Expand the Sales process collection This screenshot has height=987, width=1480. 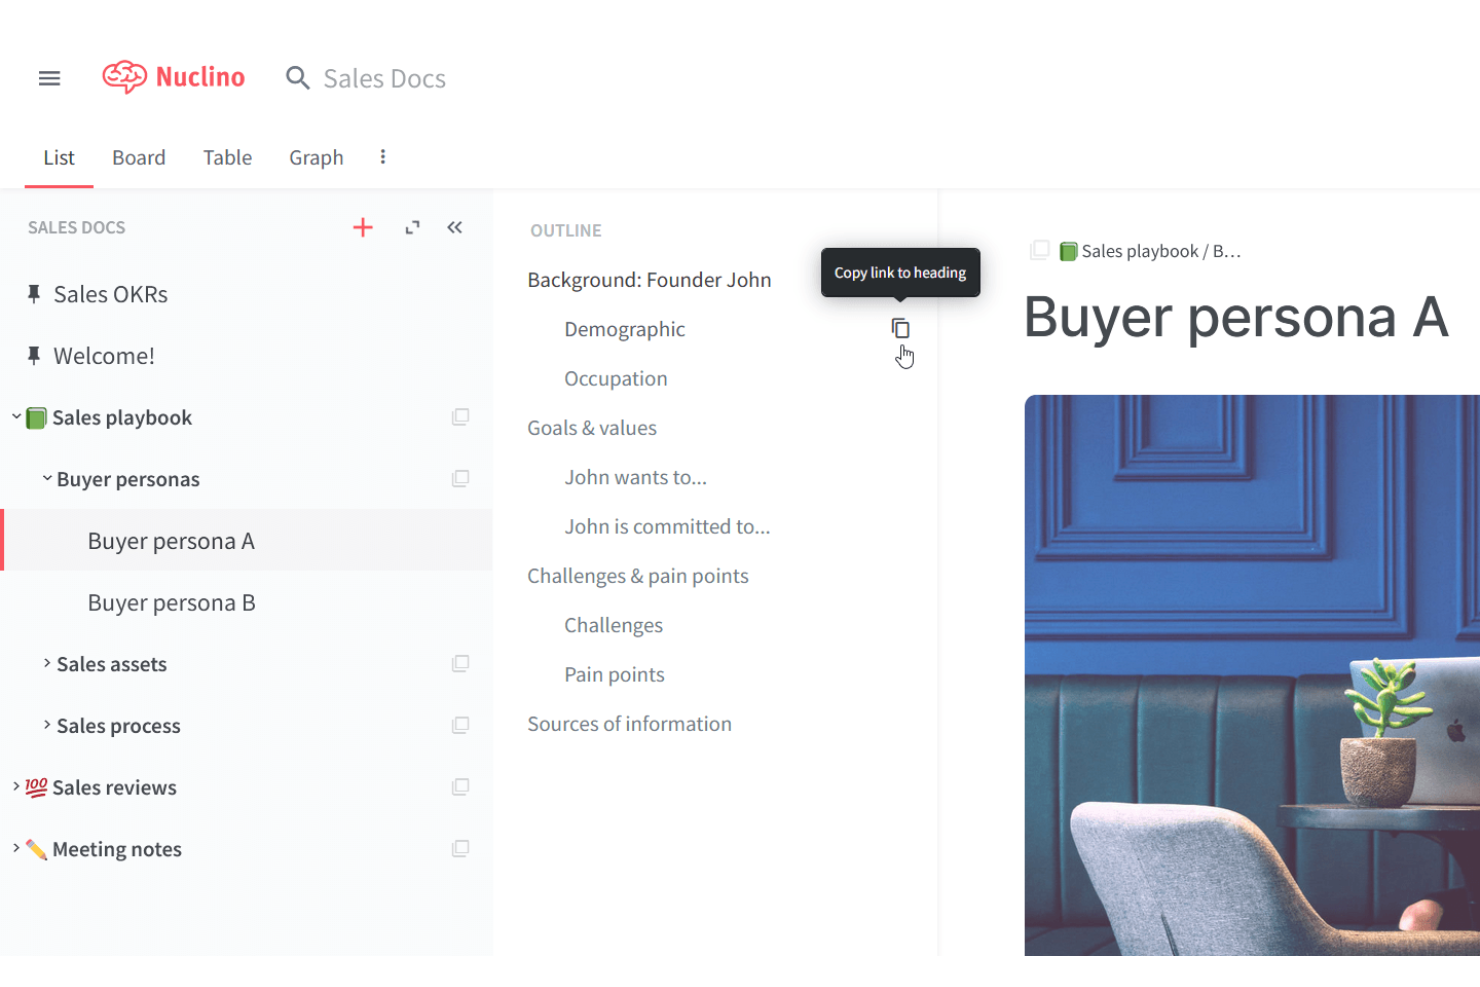pyautogui.click(x=47, y=725)
